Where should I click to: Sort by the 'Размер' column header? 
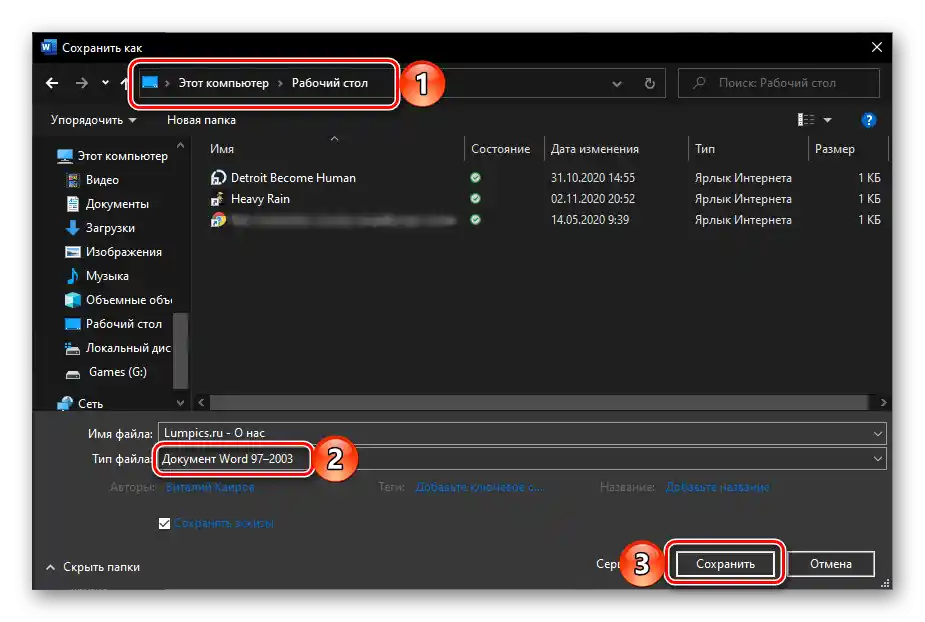(834, 149)
